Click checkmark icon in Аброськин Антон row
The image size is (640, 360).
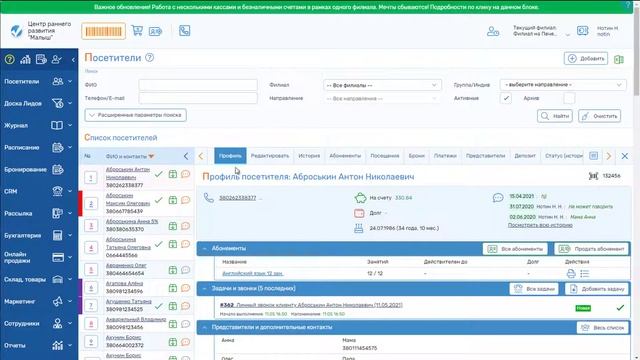click(158, 174)
